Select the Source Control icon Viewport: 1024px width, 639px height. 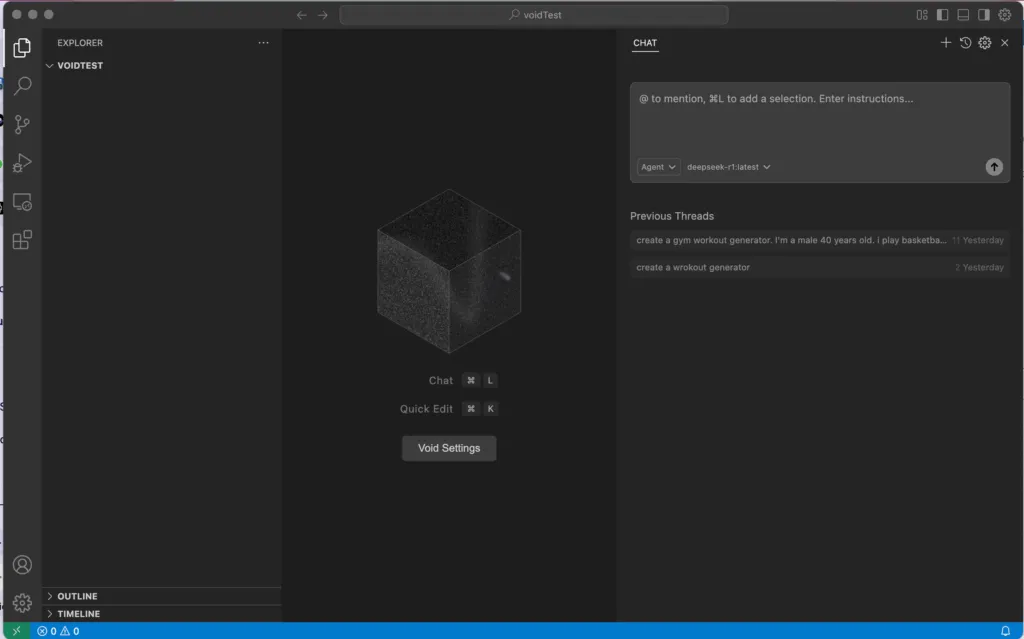coord(22,124)
